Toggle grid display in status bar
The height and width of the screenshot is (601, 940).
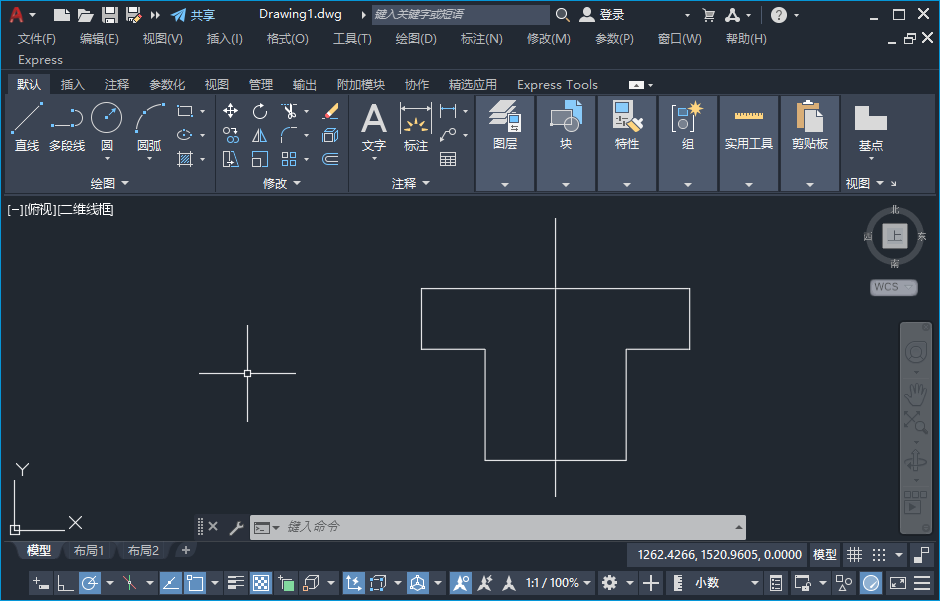(x=854, y=555)
